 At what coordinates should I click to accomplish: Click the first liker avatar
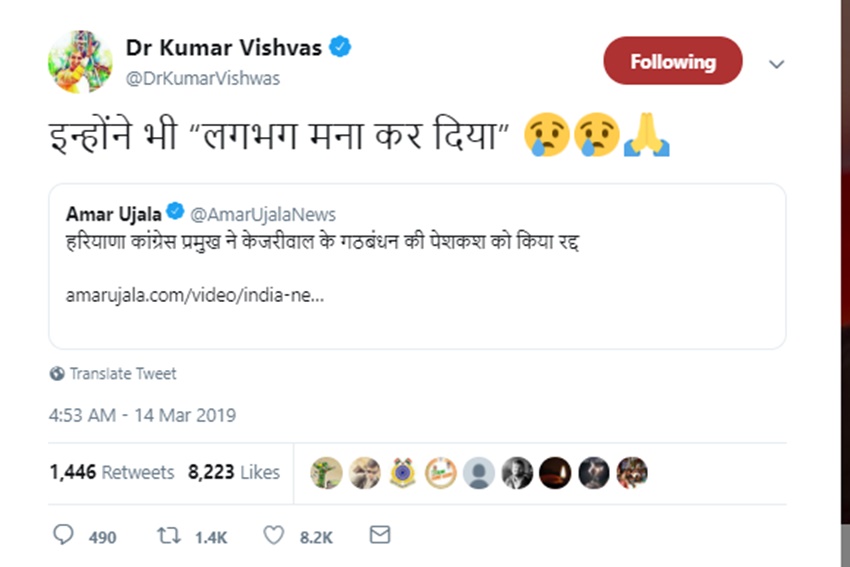(x=326, y=472)
